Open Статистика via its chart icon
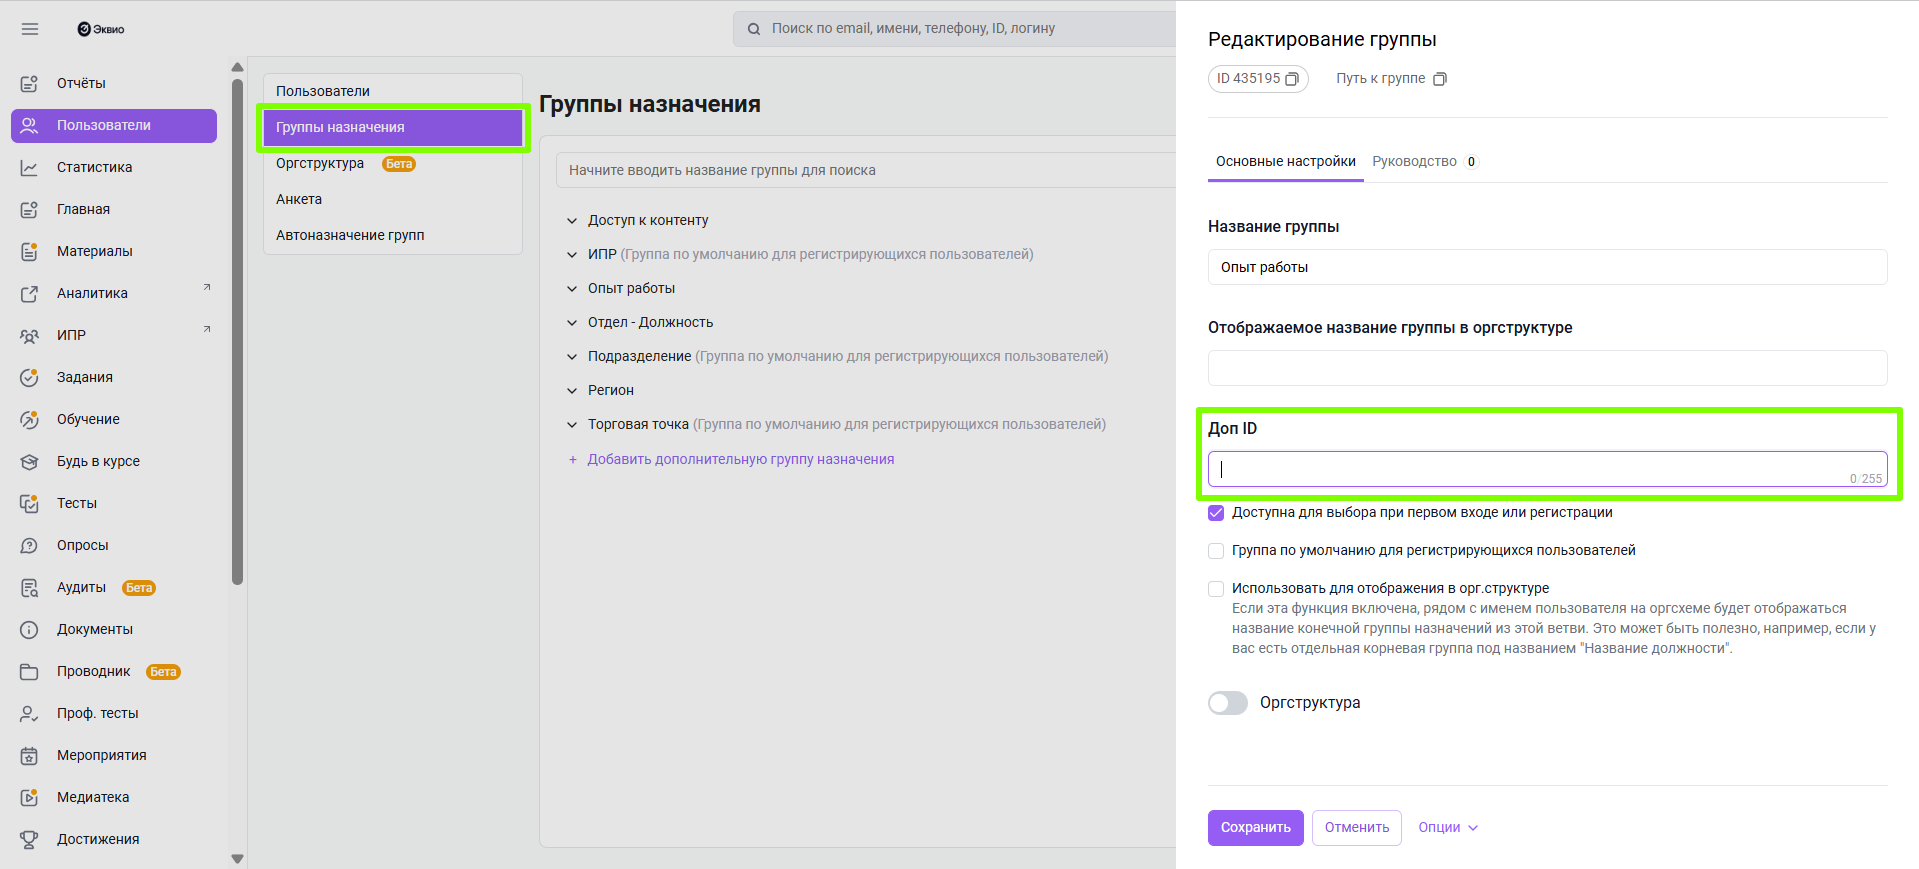 point(29,168)
